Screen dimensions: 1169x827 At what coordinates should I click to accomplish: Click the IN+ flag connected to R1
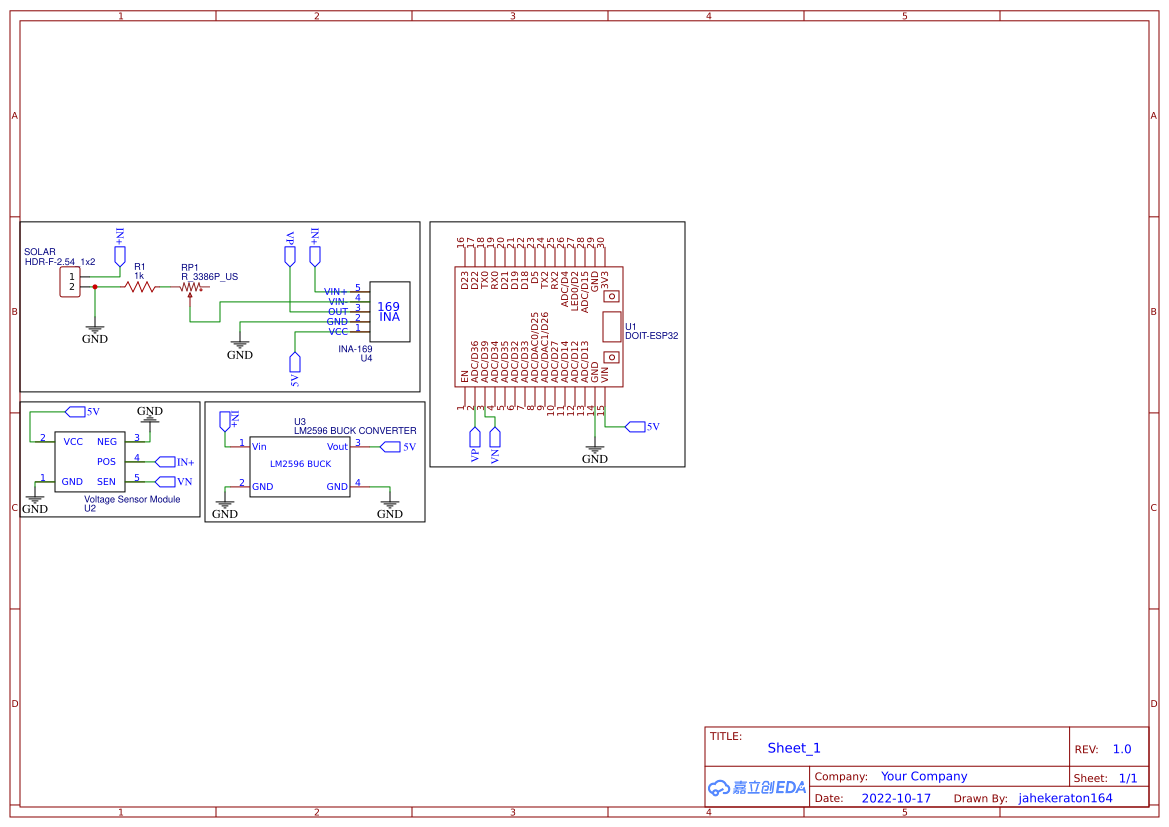pyautogui.click(x=314, y=252)
